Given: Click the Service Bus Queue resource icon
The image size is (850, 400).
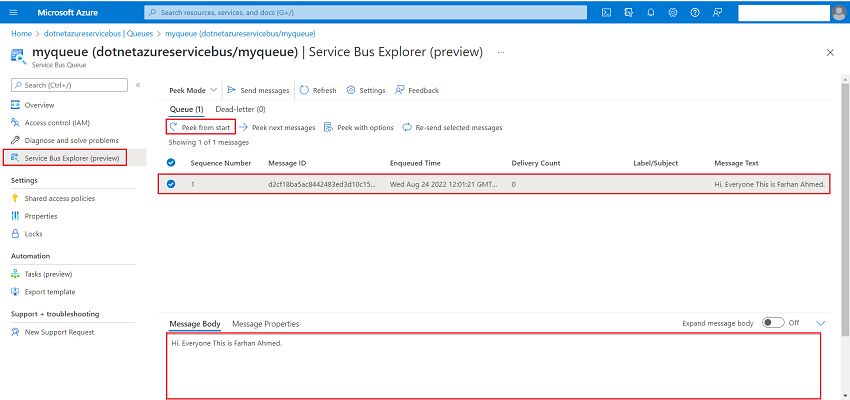Looking at the screenshot, I should pyautogui.click(x=18, y=55).
